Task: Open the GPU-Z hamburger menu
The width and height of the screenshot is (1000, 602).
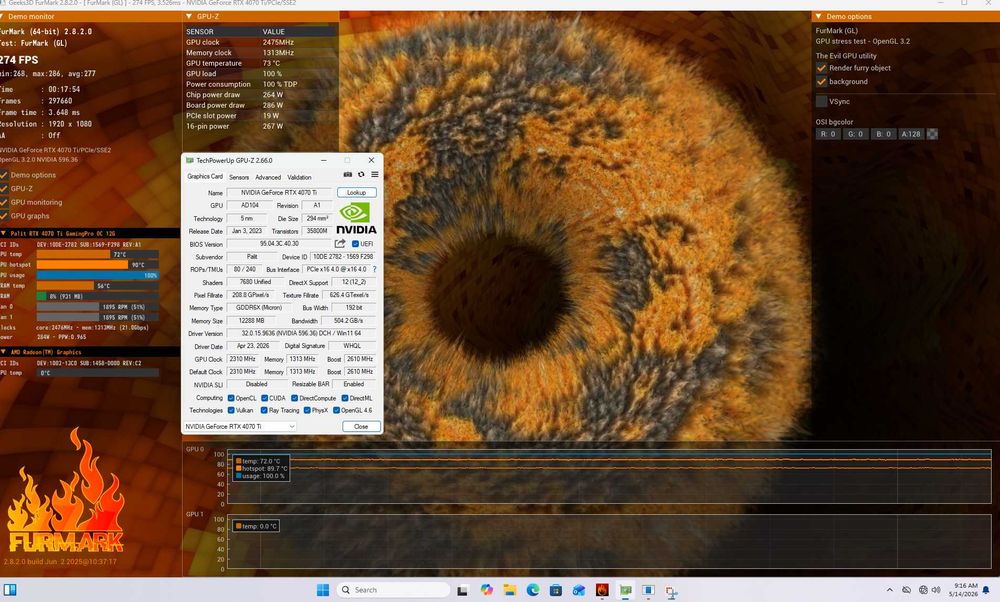Action: [x=375, y=175]
